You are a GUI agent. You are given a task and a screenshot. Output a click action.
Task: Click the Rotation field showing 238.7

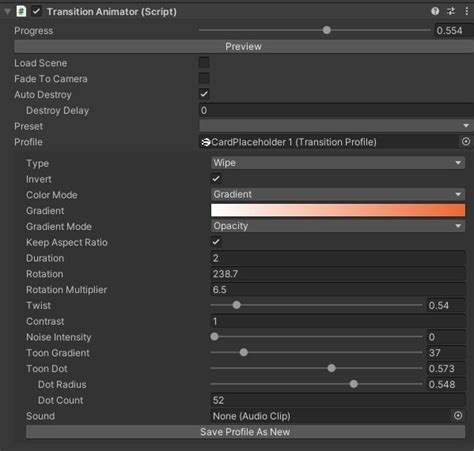click(x=338, y=274)
